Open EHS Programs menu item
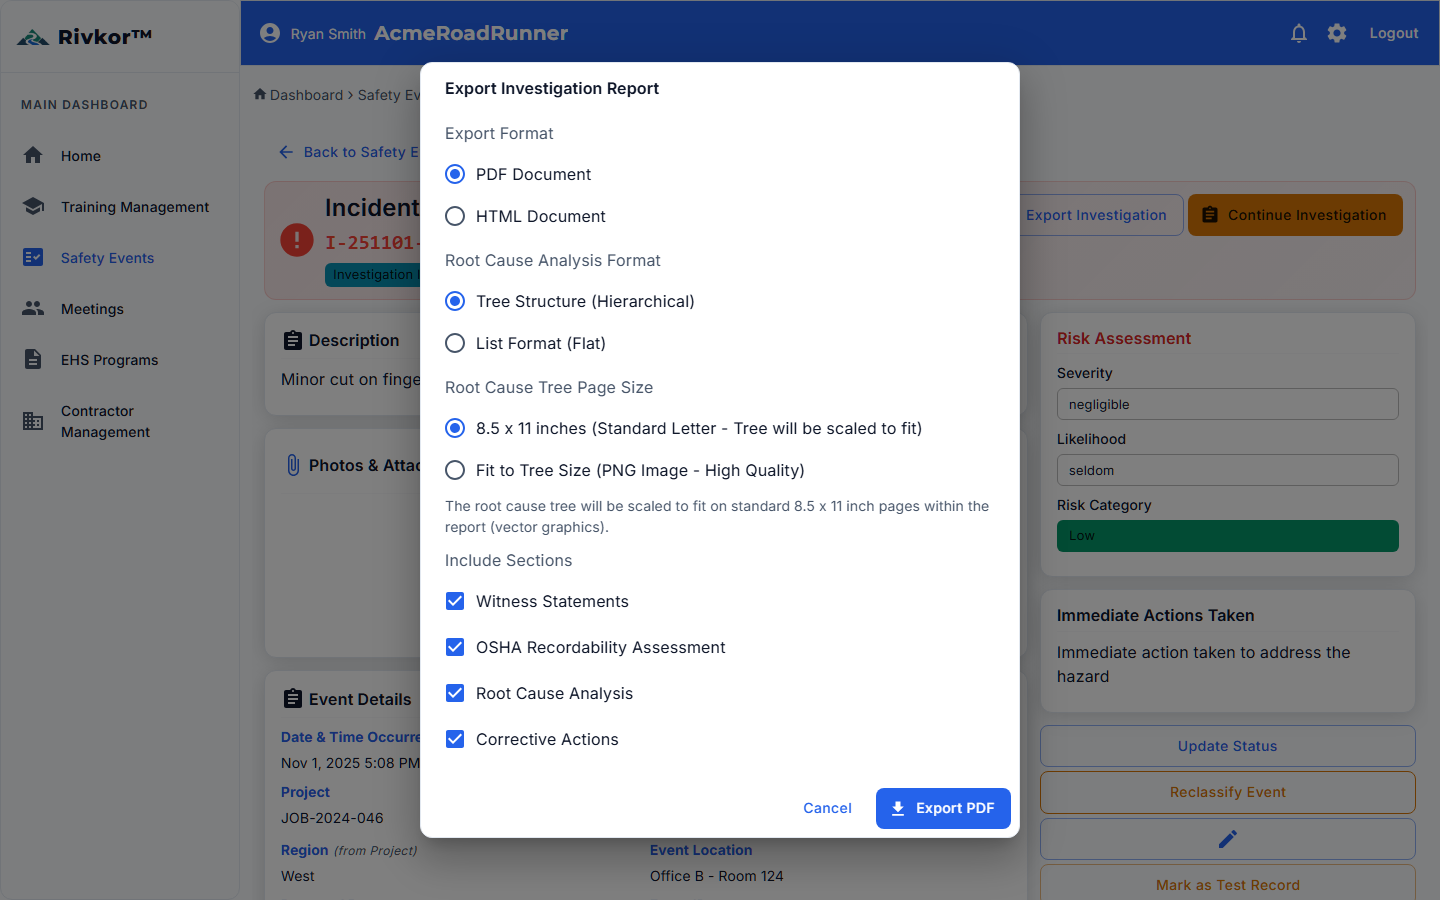The height and width of the screenshot is (900, 1440). pos(109,360)
